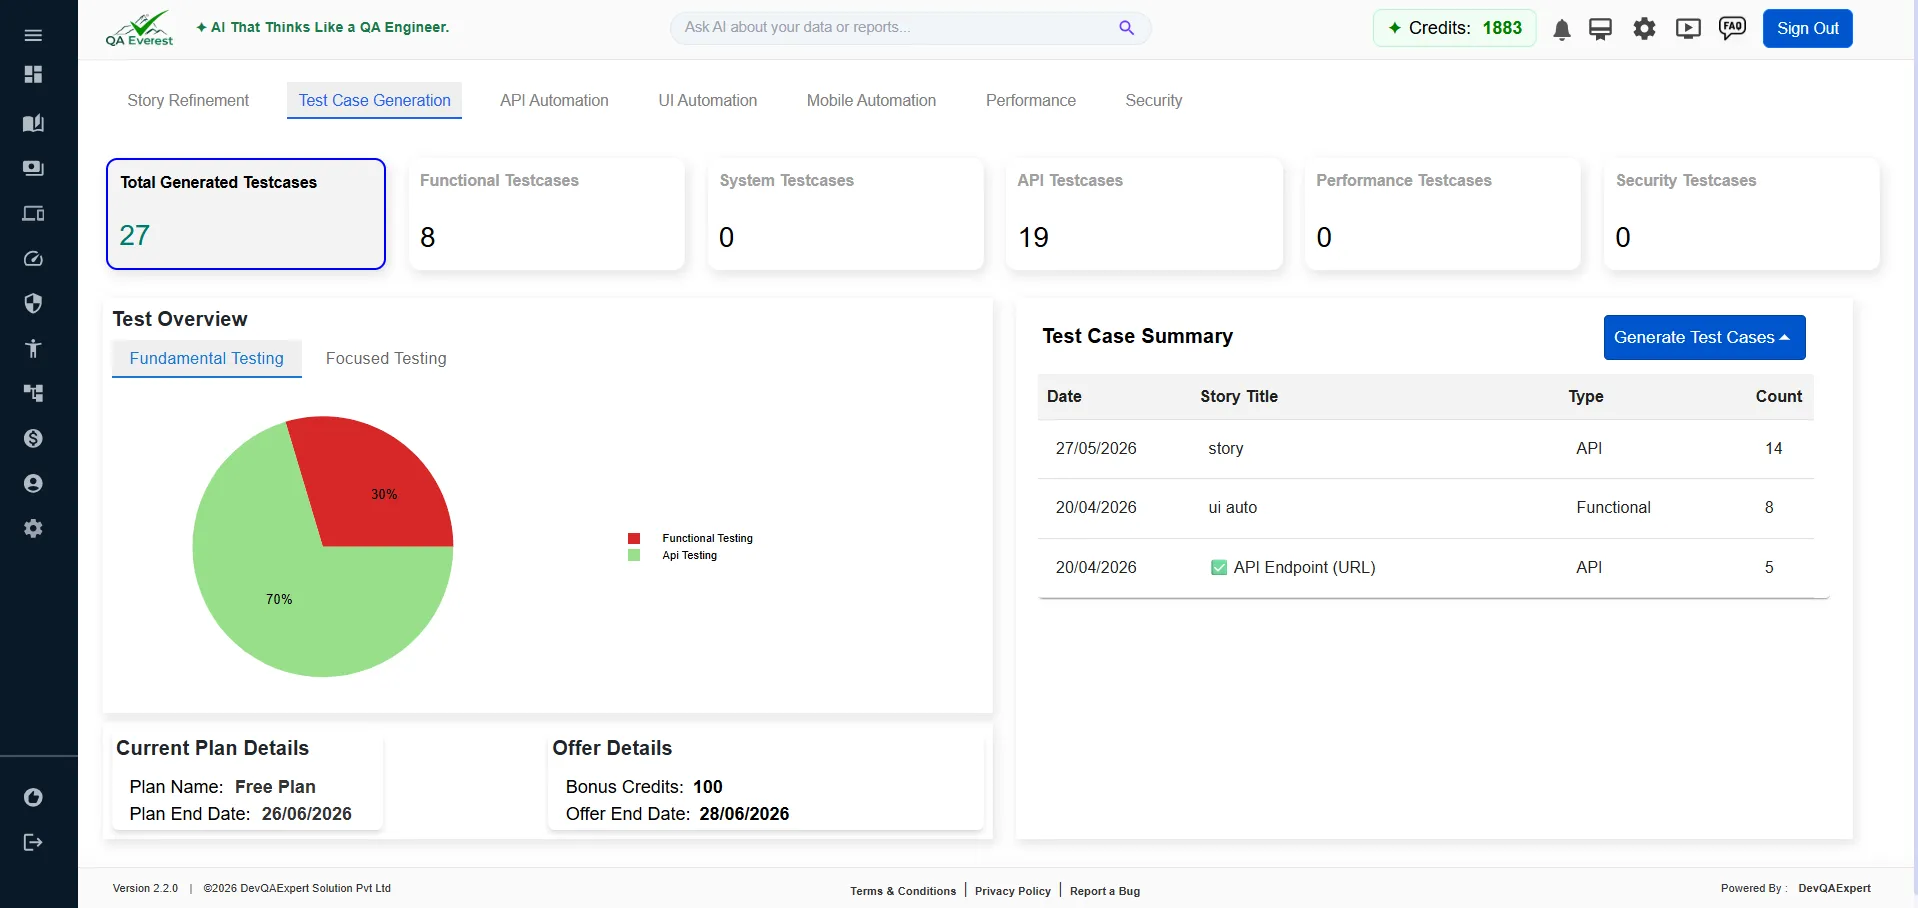Go to the Security tab
The height and width of the screenshot is (908, 1918).
pos(1153,100)
